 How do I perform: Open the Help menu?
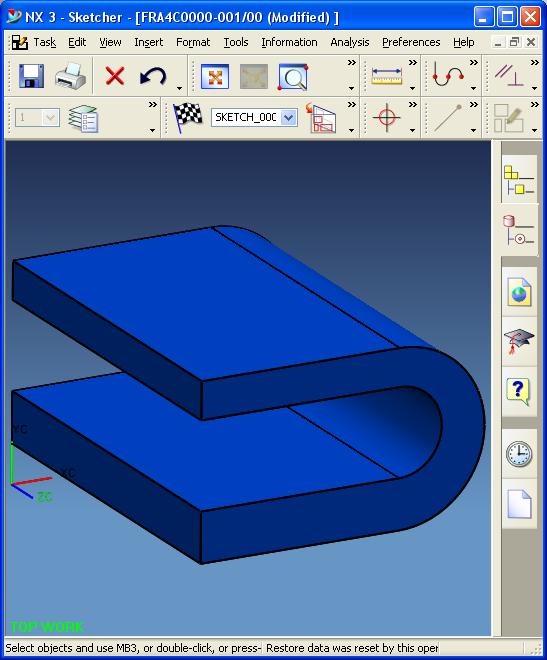pos(464,43)
